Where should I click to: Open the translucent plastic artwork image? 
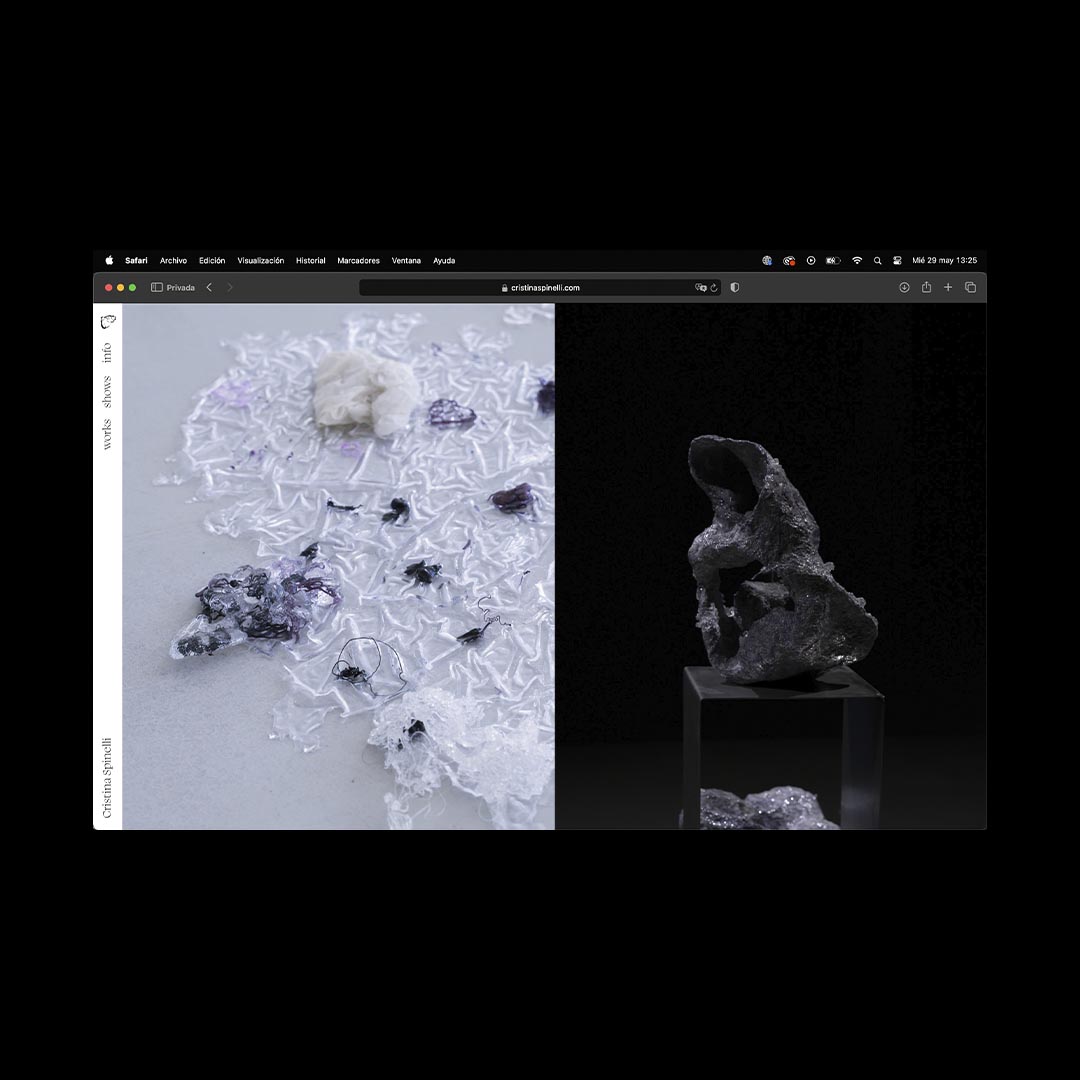click(338, 566)
